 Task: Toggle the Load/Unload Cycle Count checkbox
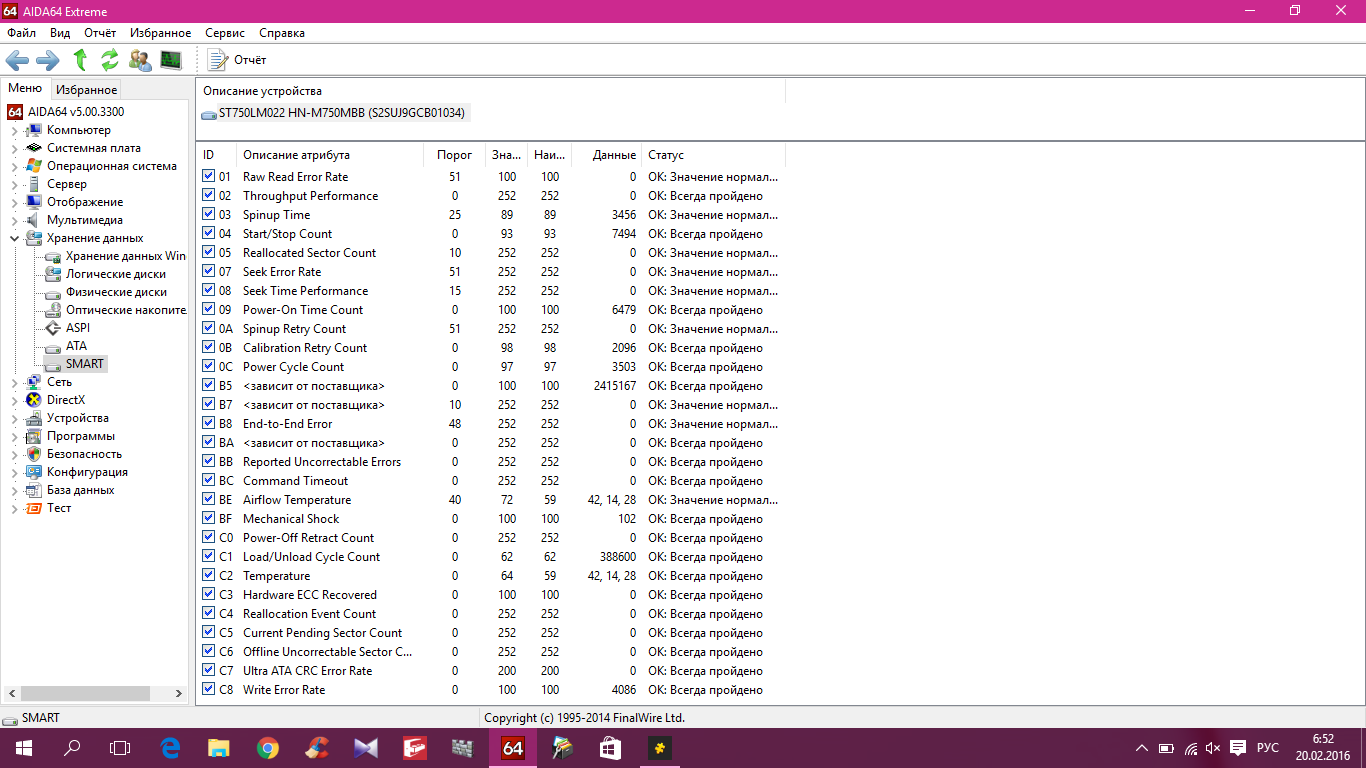click(x=208, y=557)
